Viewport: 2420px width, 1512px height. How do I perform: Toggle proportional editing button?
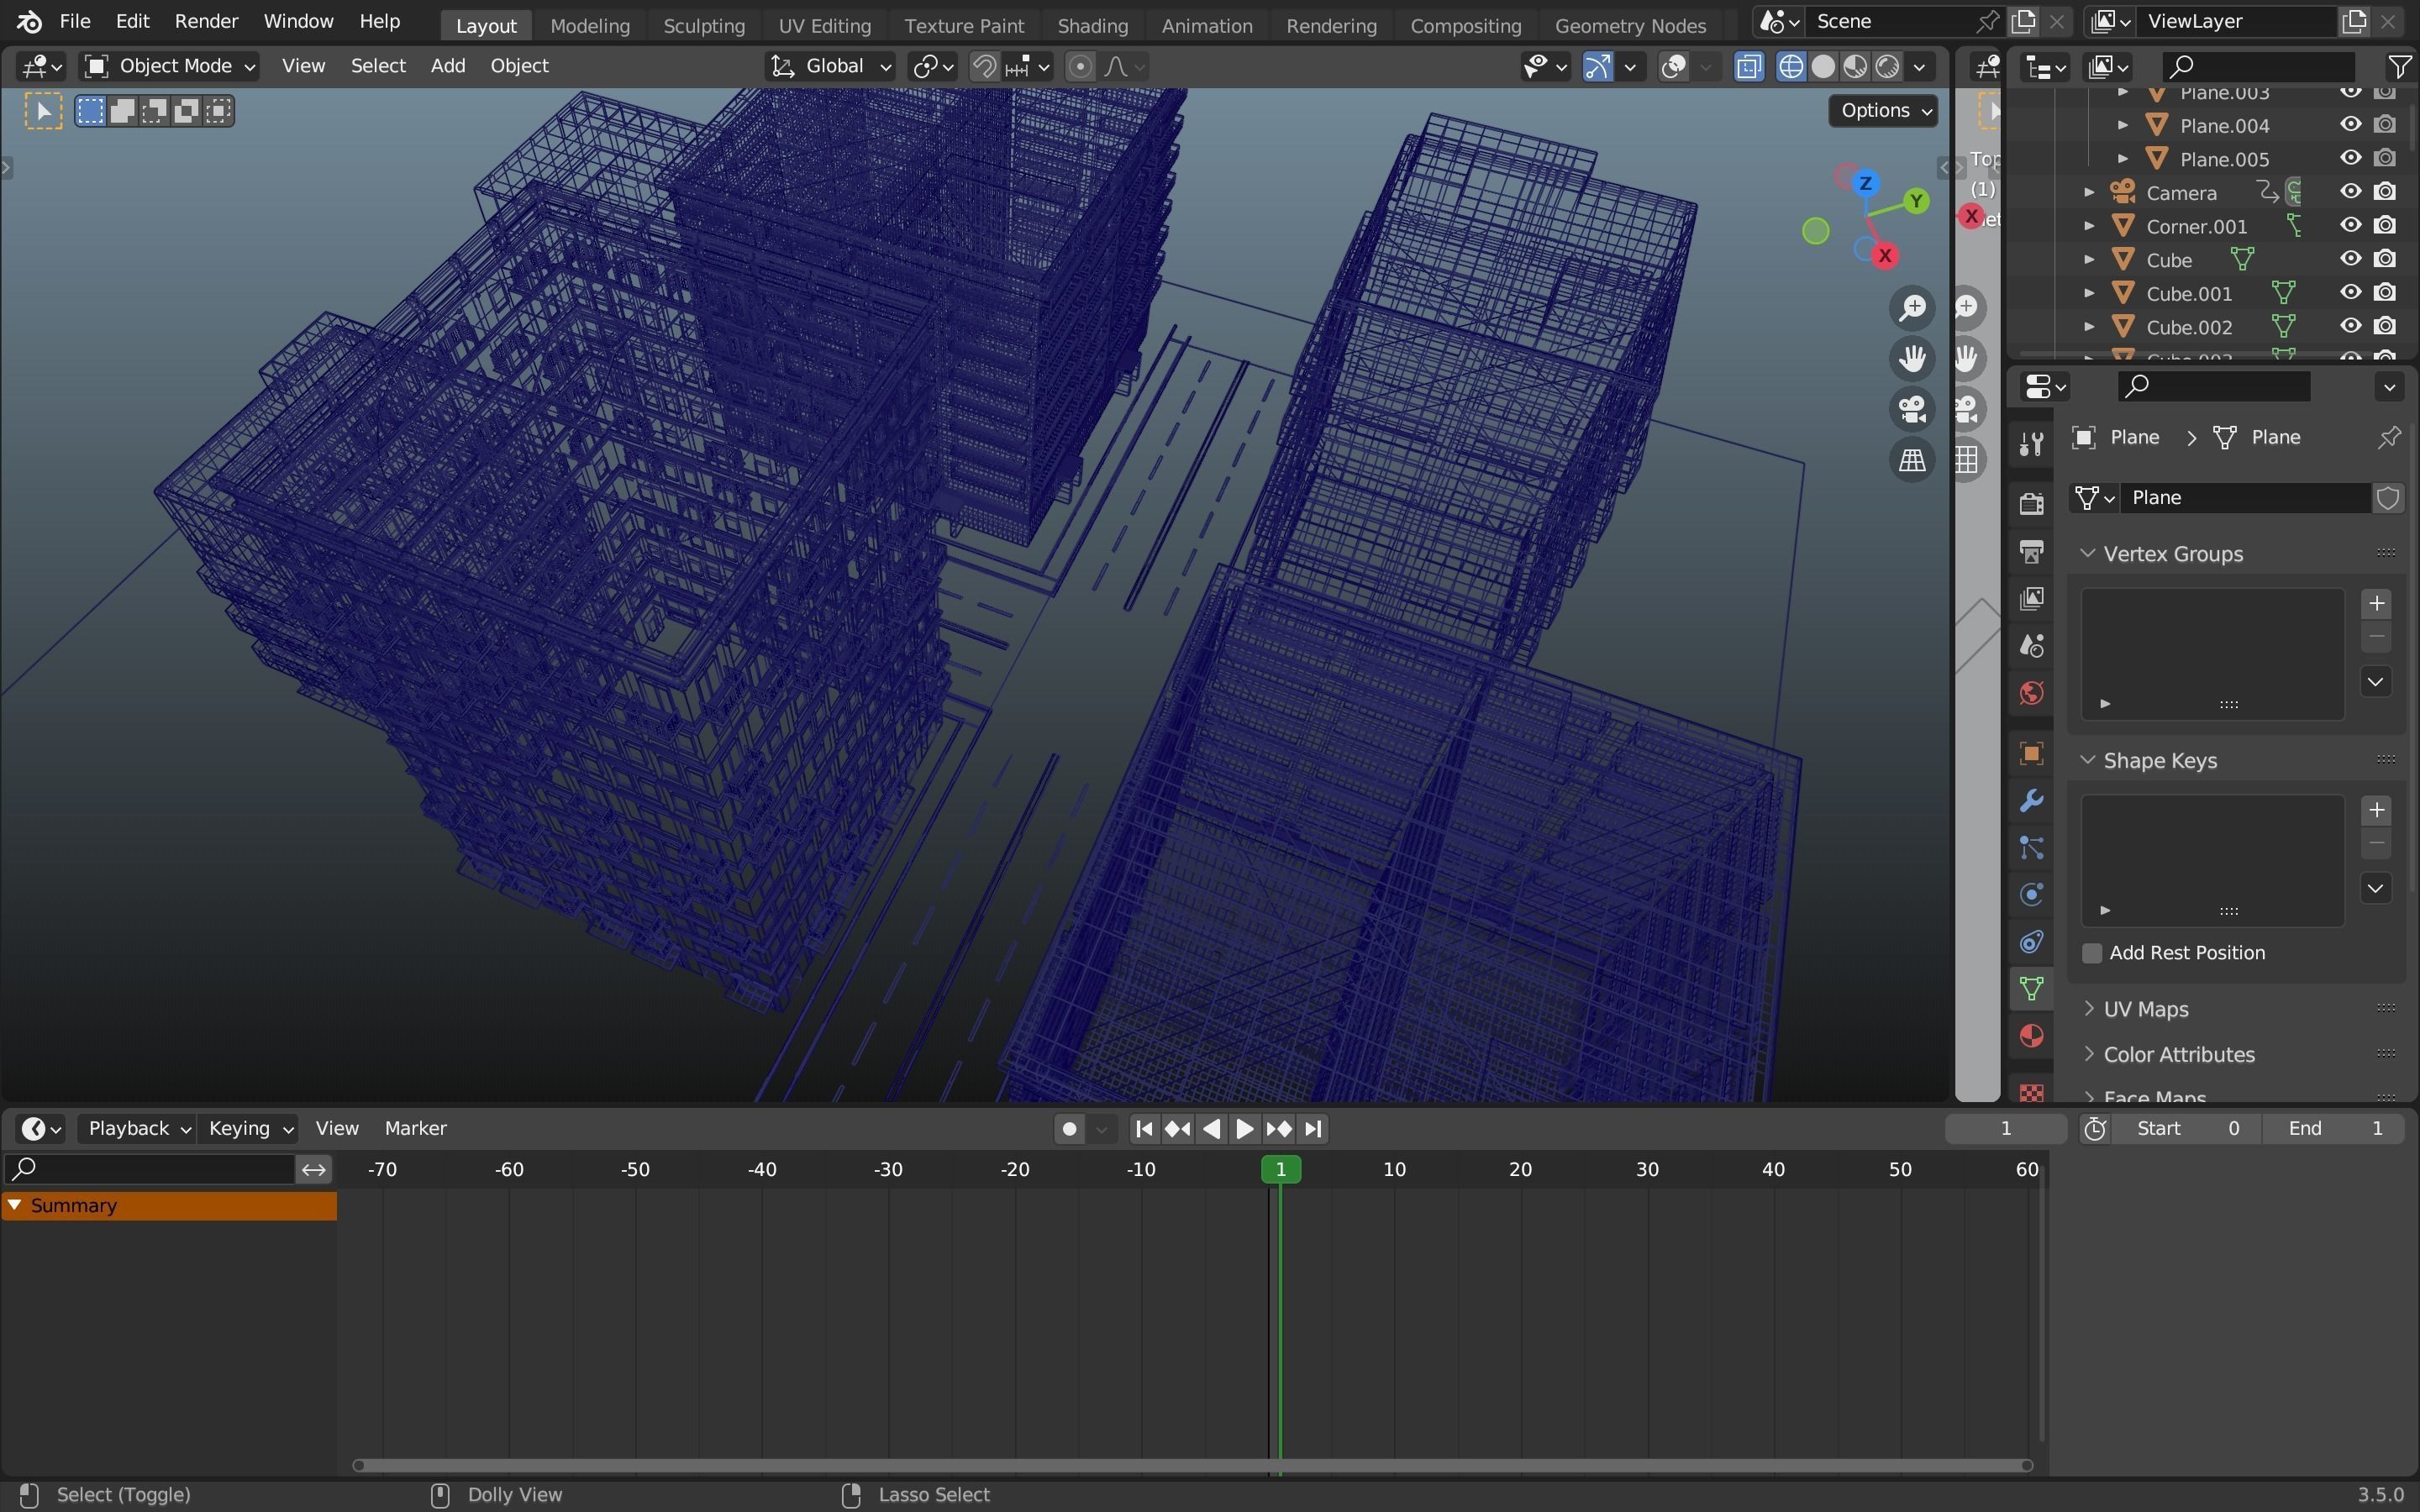pos(1080,67)
